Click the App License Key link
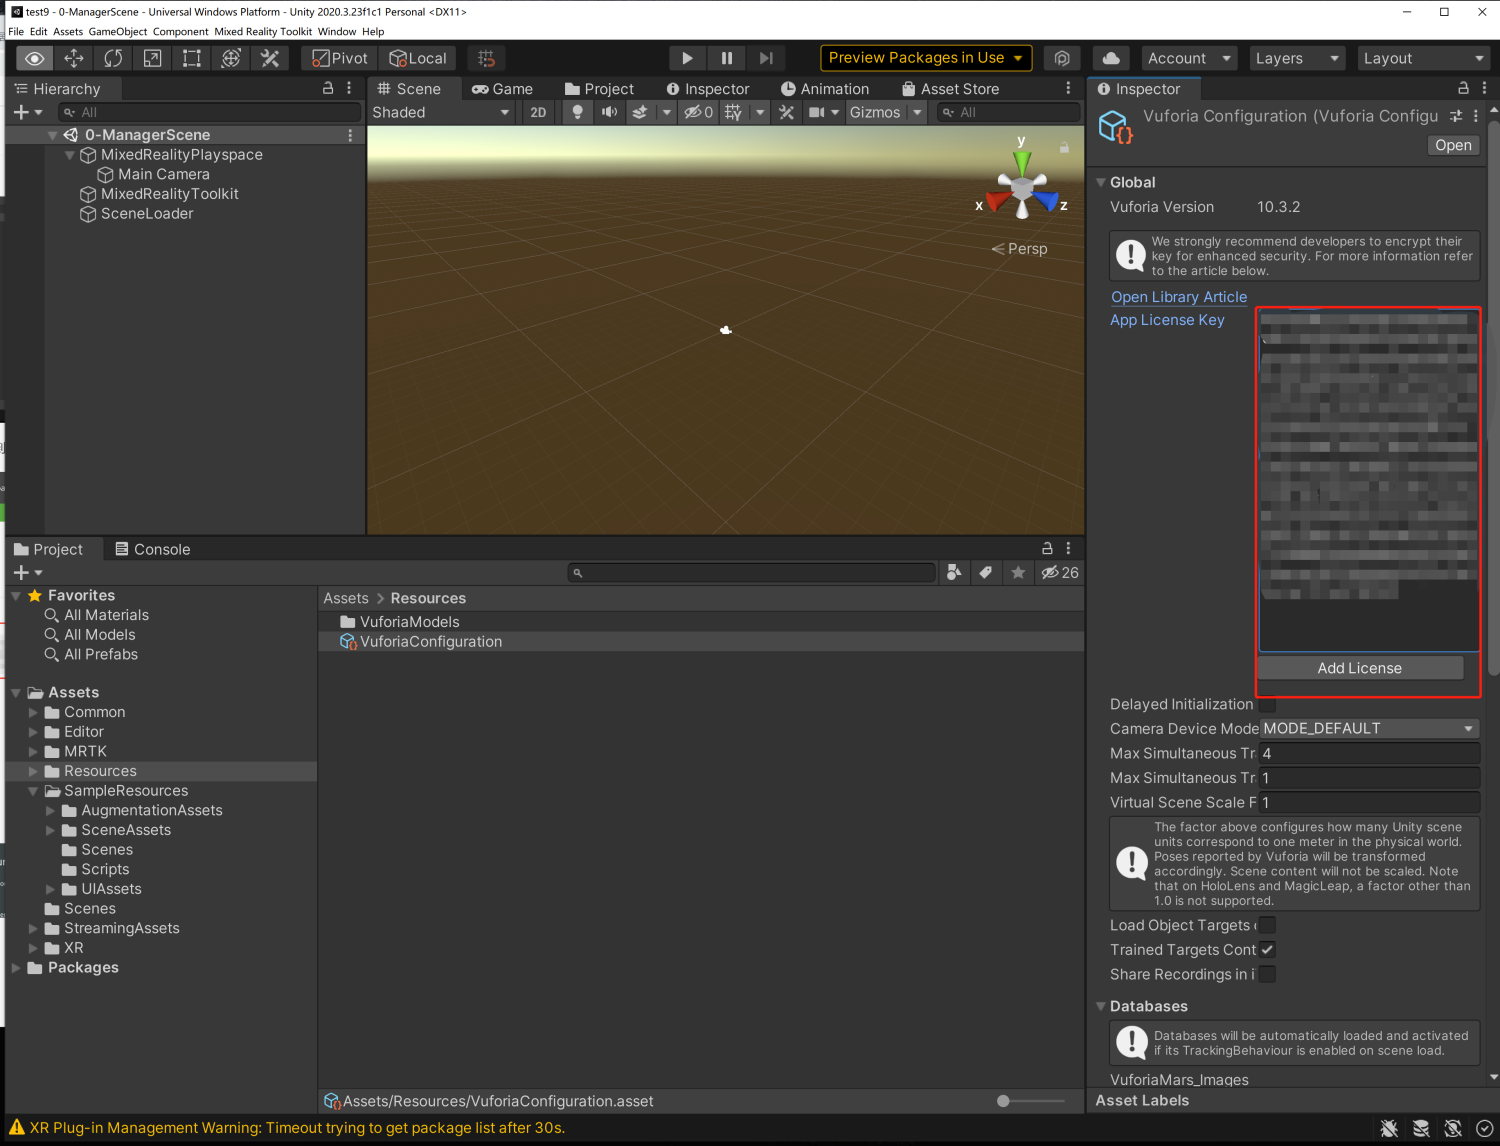The width and height of the screenshot is (1500, 1146). pyautogui.click(x=1167, y=320)
